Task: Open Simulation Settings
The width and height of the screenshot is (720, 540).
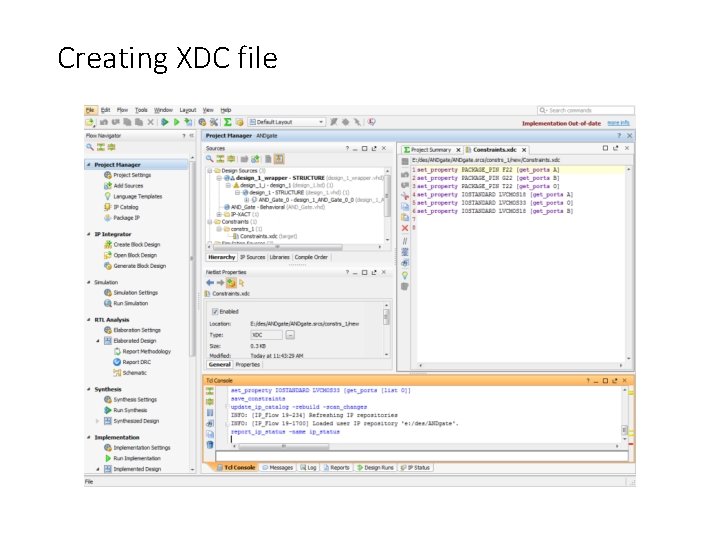Action: coord(135,292)
